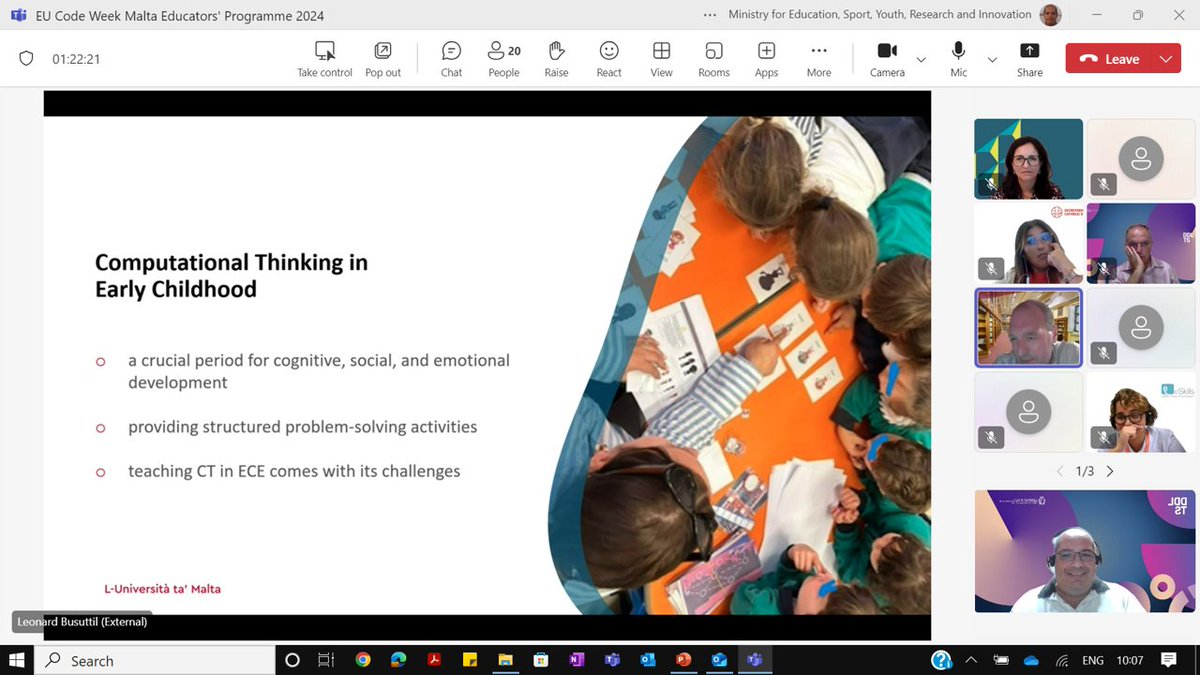Browse meeting Apps
The image size is (1200, 675).
(x=766, y=58)
